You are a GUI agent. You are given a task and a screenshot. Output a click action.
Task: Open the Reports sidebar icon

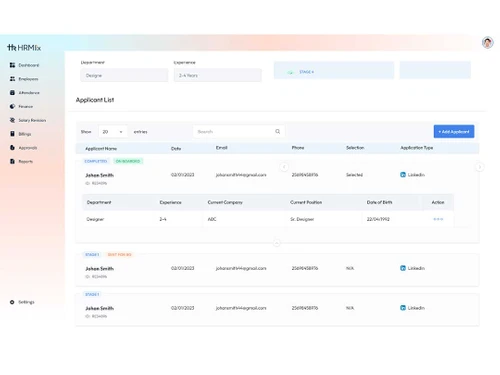[x=12, y=161]
